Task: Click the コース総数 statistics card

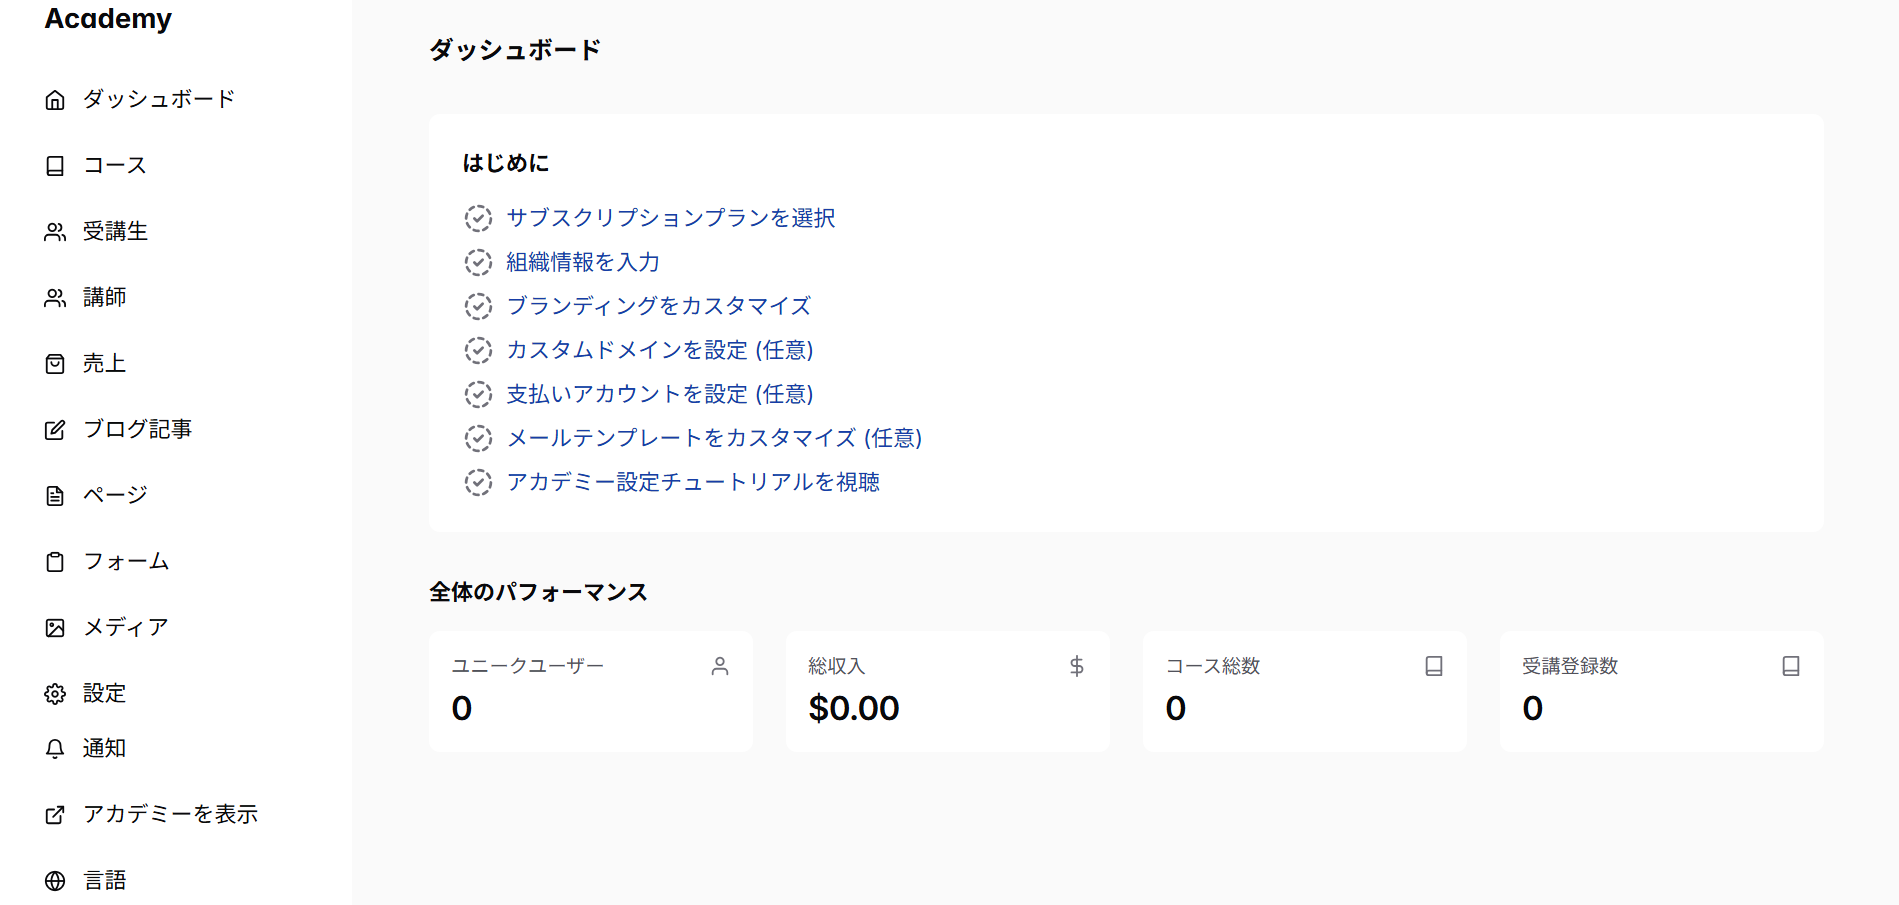Action: 1304,690
